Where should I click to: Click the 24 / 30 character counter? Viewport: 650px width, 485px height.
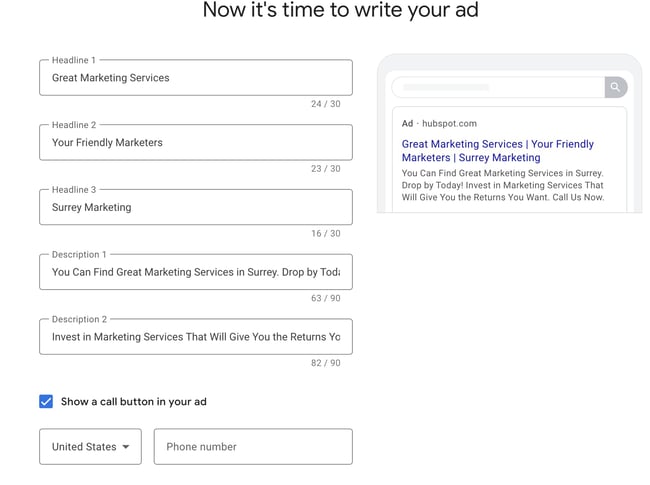tap(325, 104)
